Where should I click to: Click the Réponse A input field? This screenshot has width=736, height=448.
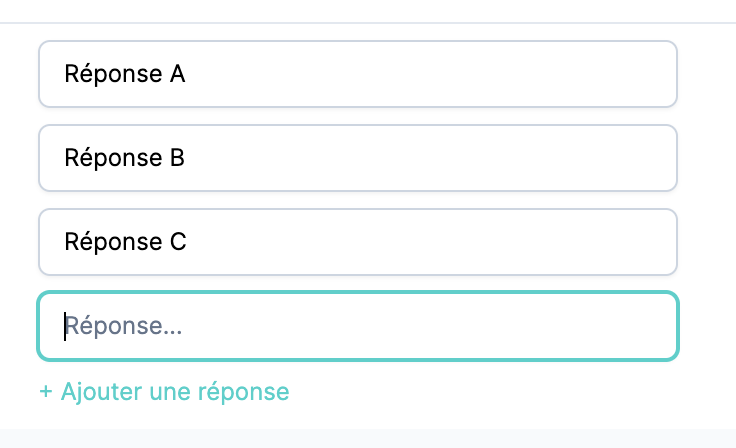click(x=357, y=74)
